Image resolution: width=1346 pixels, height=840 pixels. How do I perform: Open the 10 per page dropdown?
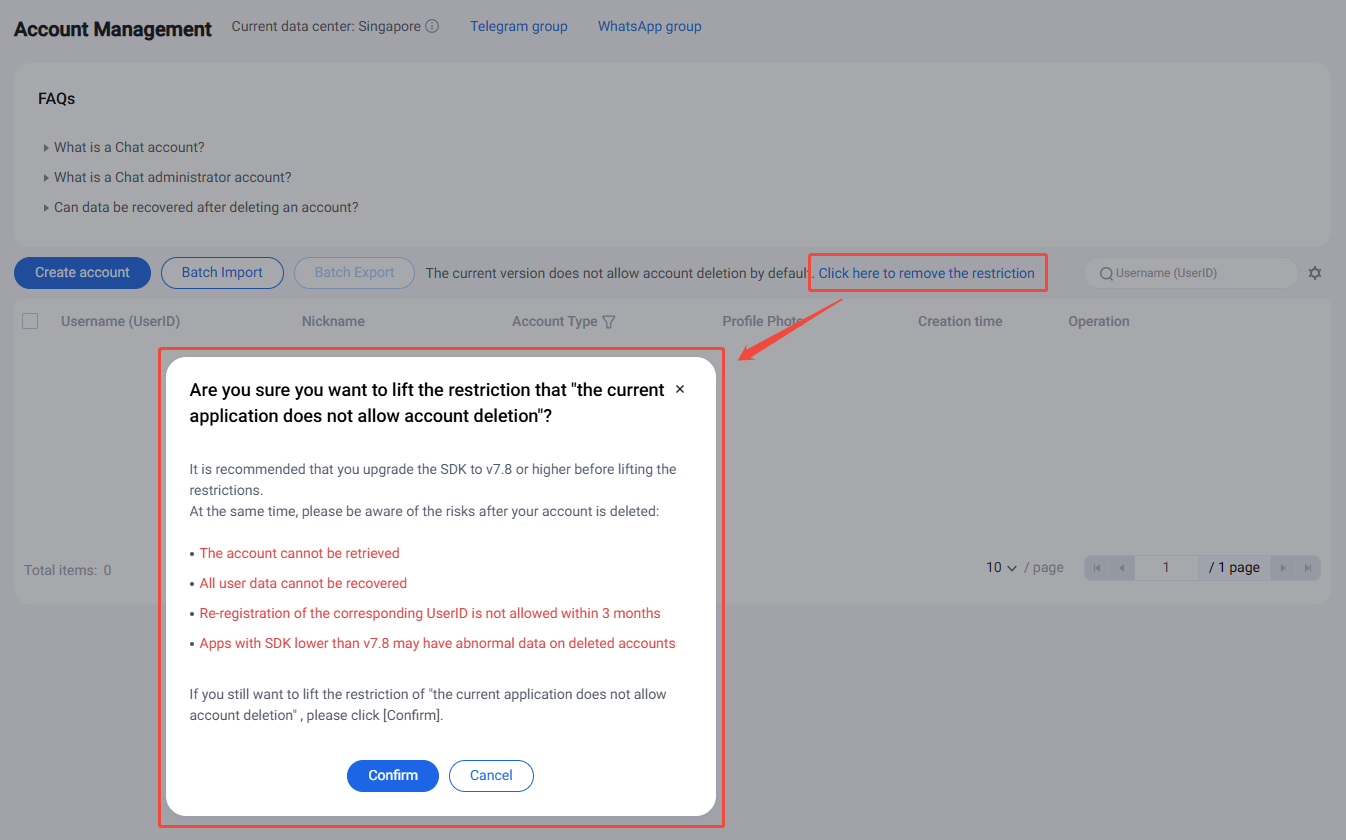[x=1001, y=567]
